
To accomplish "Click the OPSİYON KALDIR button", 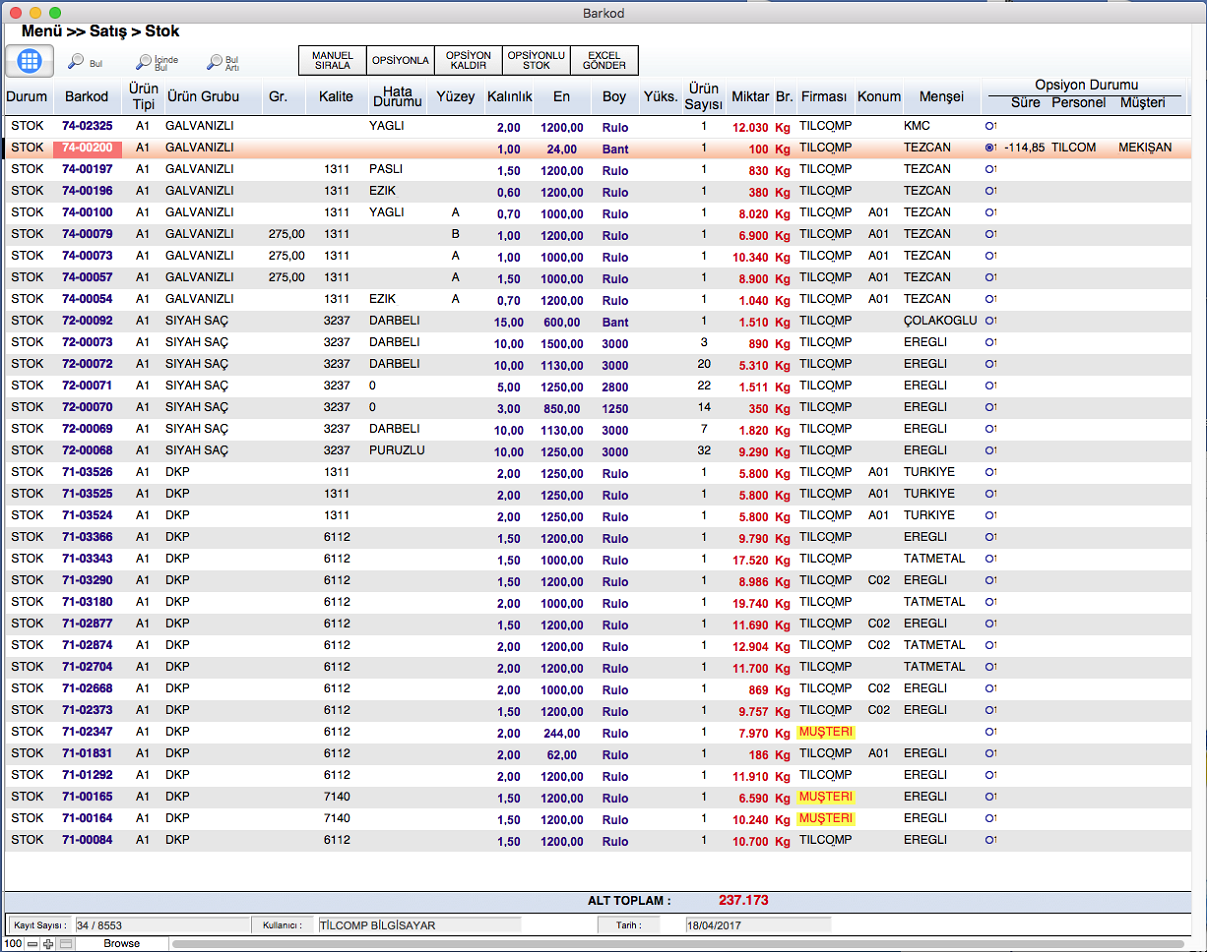I will (468, 61).
